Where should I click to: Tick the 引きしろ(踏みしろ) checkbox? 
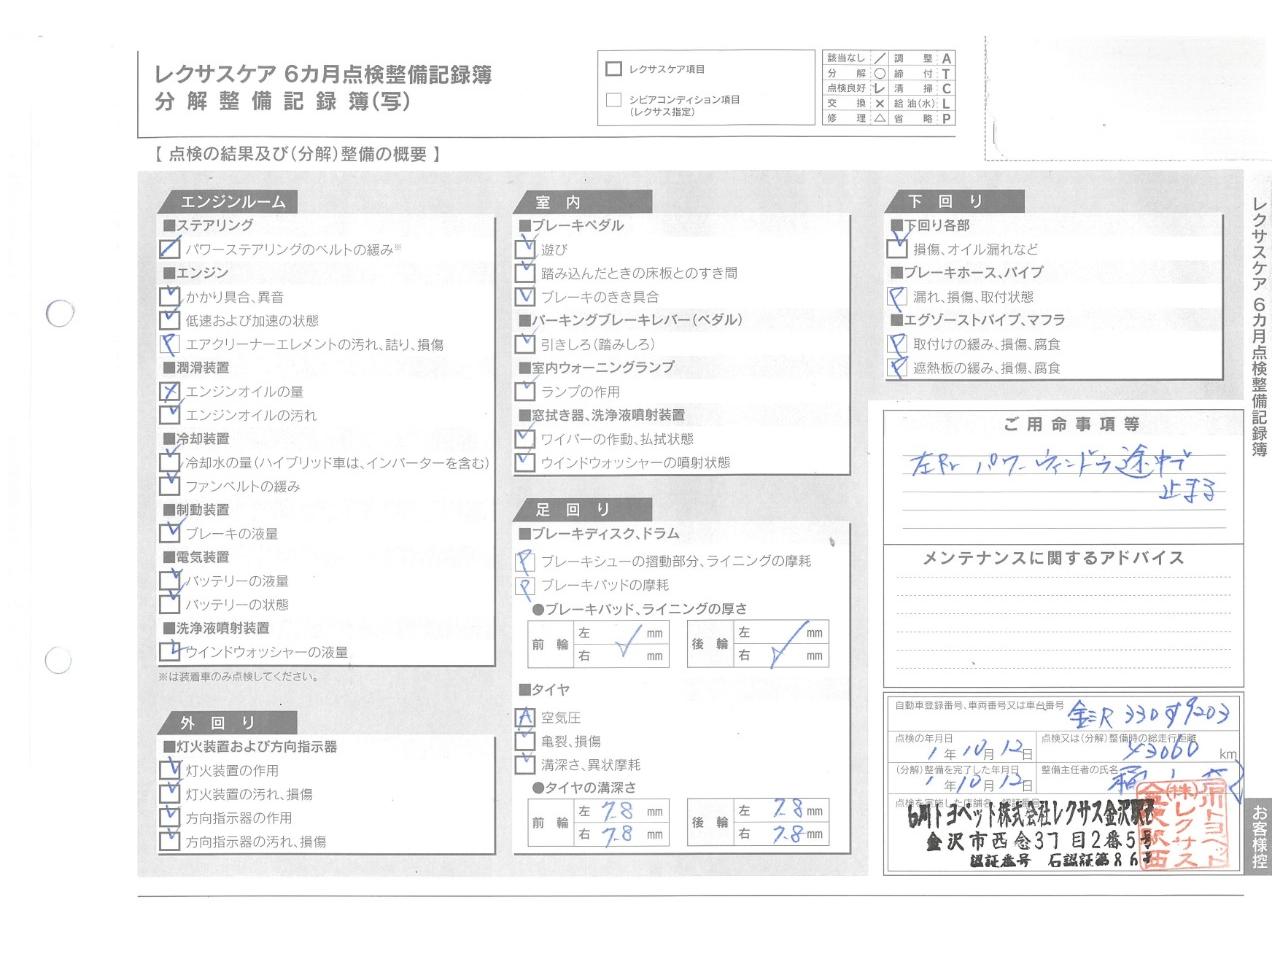(525, 344)
